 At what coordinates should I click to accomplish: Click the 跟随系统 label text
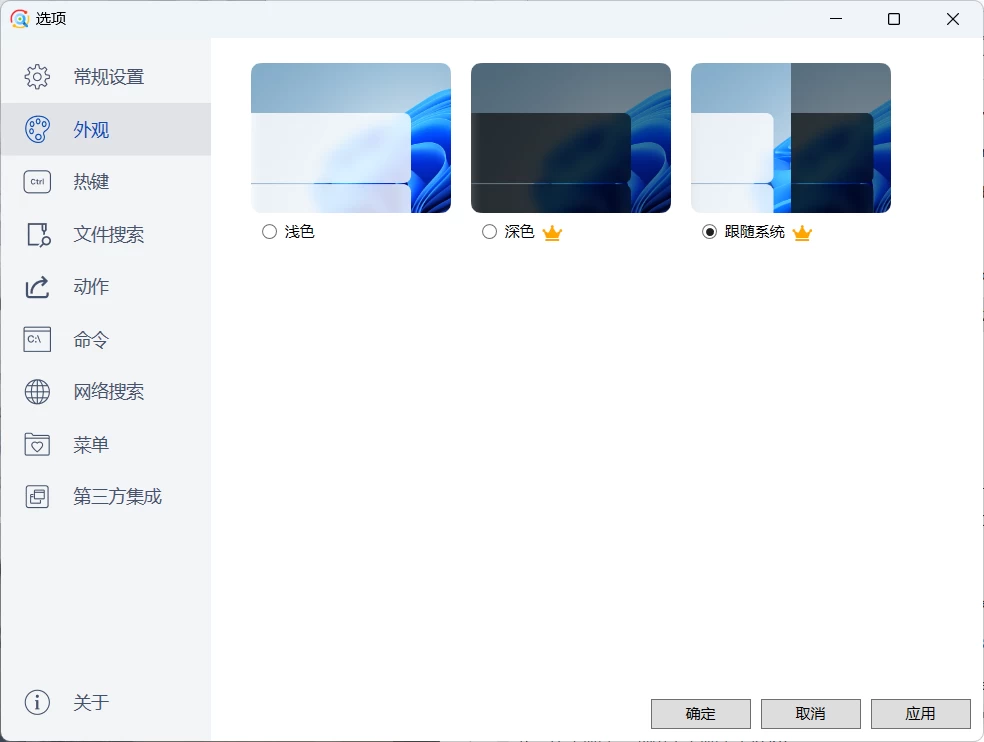point(754,232)
